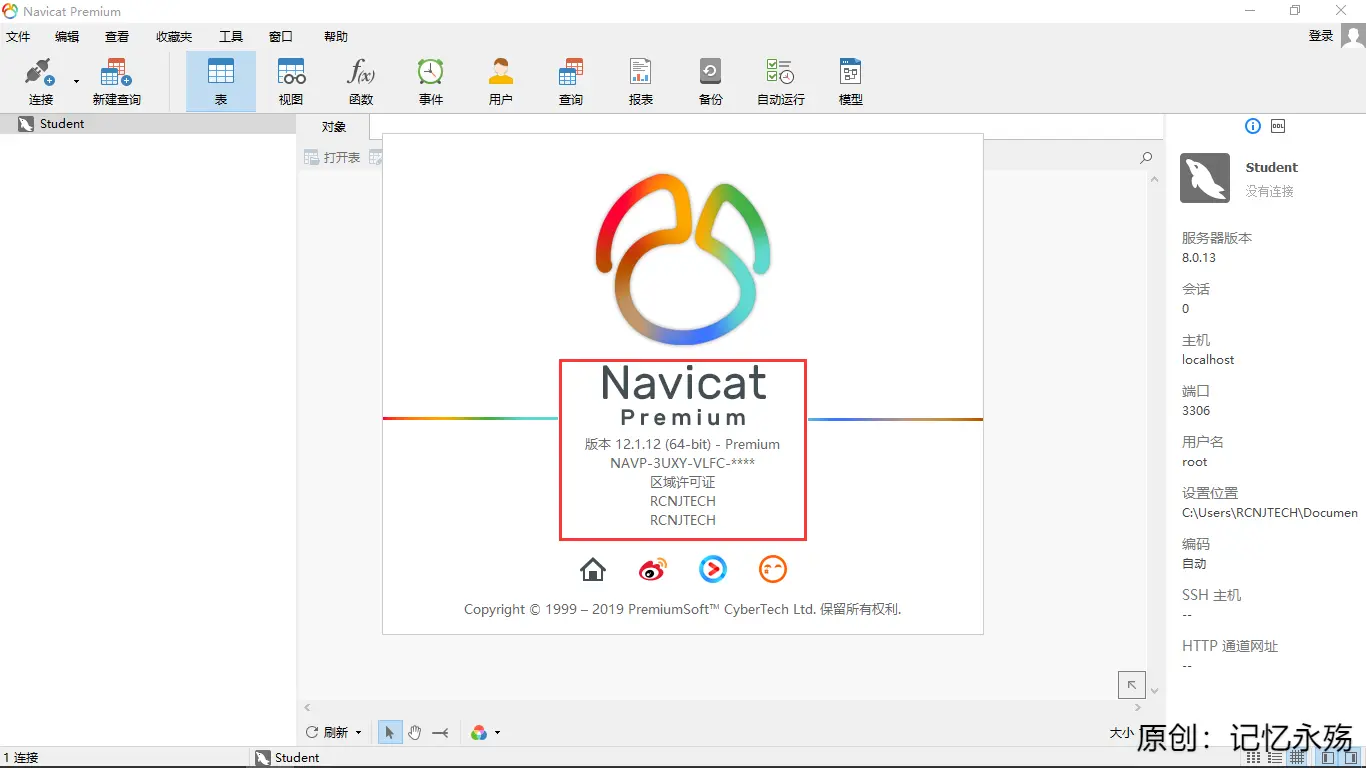Click the colorful Navicat logo
Screen dimensions: 1366x768
click(x=683, y=260)
